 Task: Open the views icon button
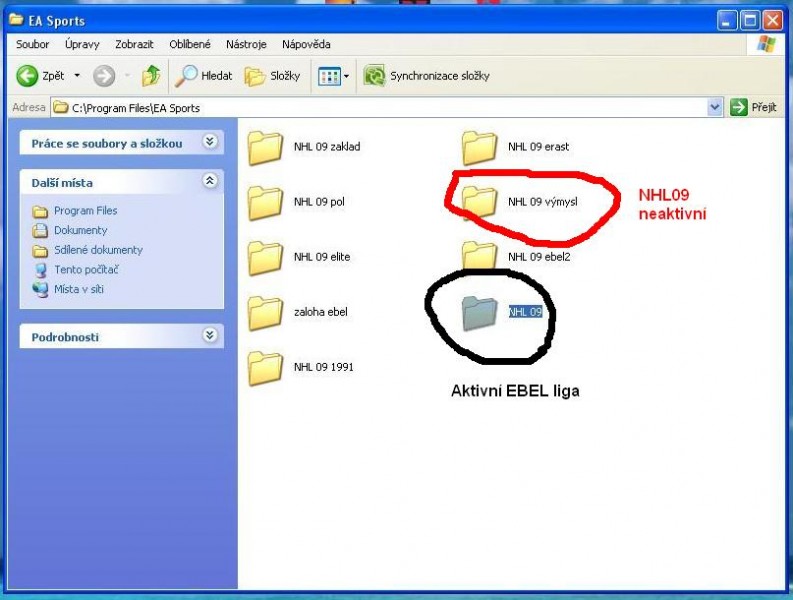tap(329, 76)
